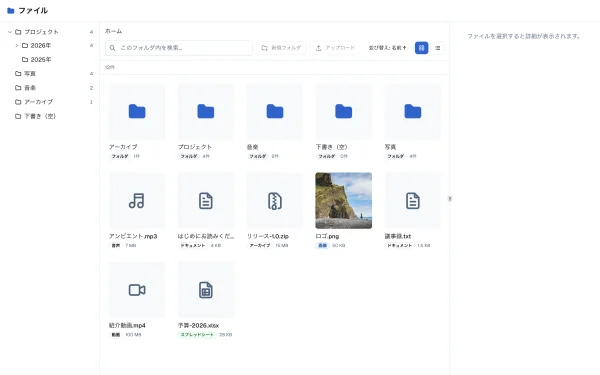Open the プロジェクト folder icon in grid

click(x=206, y=111)
